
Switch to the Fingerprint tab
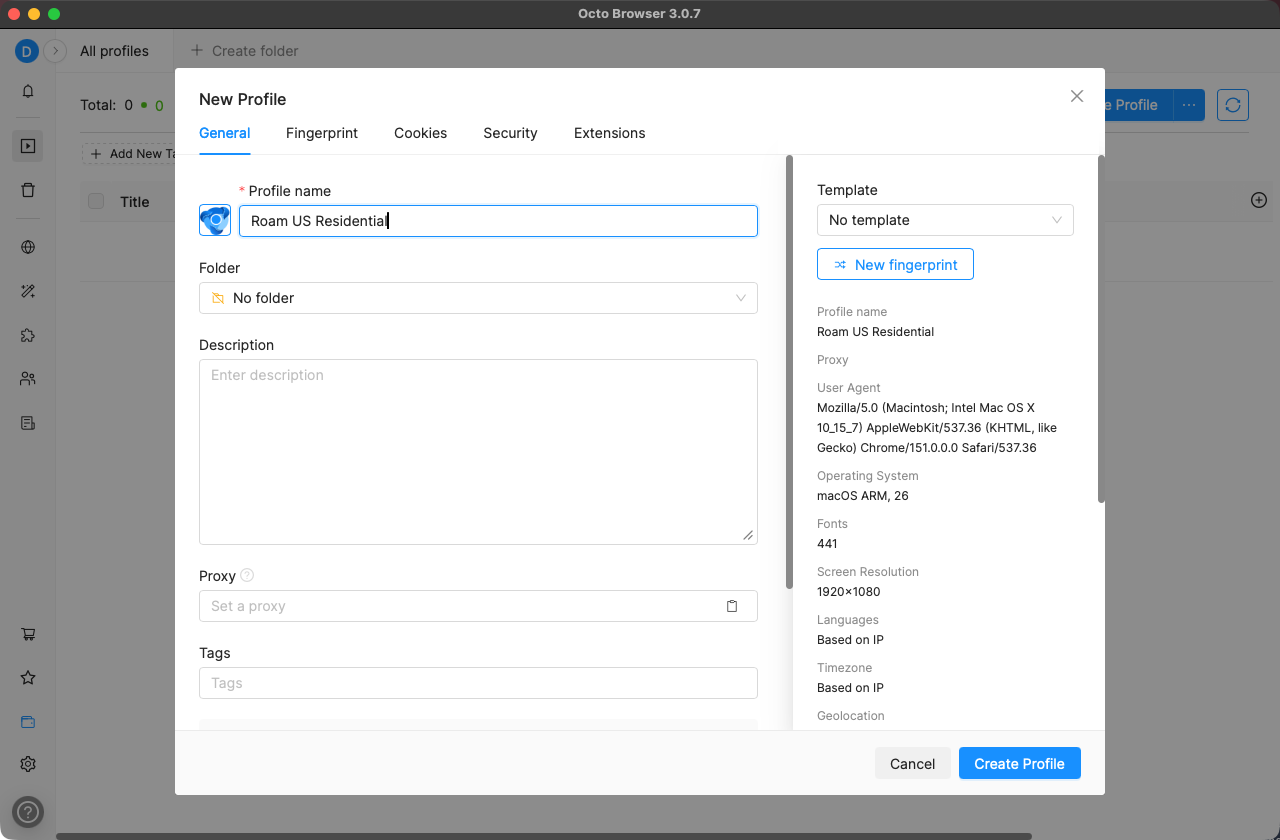click(x=322, y=133)
